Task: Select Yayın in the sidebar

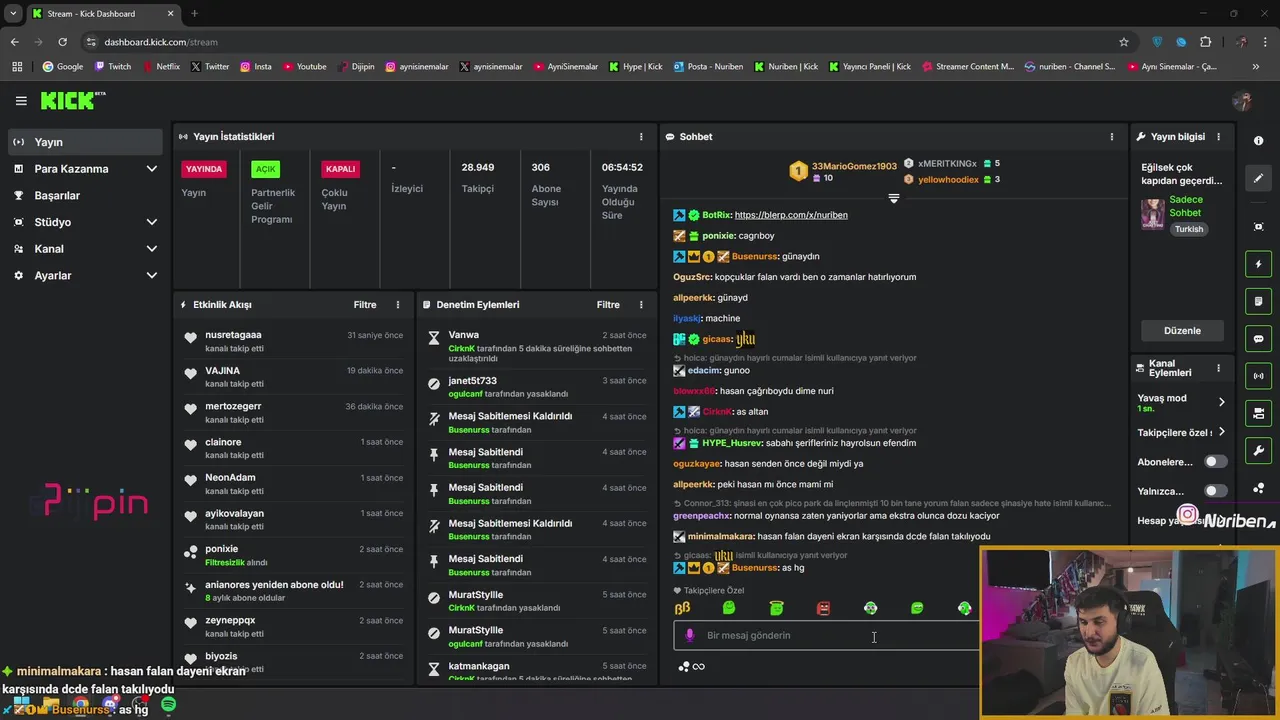Action: point(85,142)
